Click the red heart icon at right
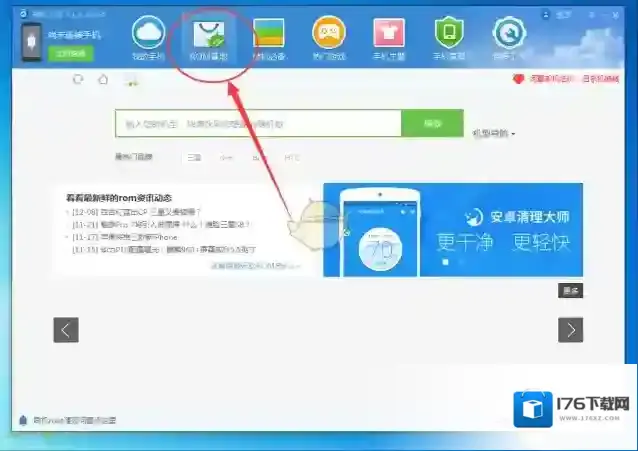 [517, 79]
